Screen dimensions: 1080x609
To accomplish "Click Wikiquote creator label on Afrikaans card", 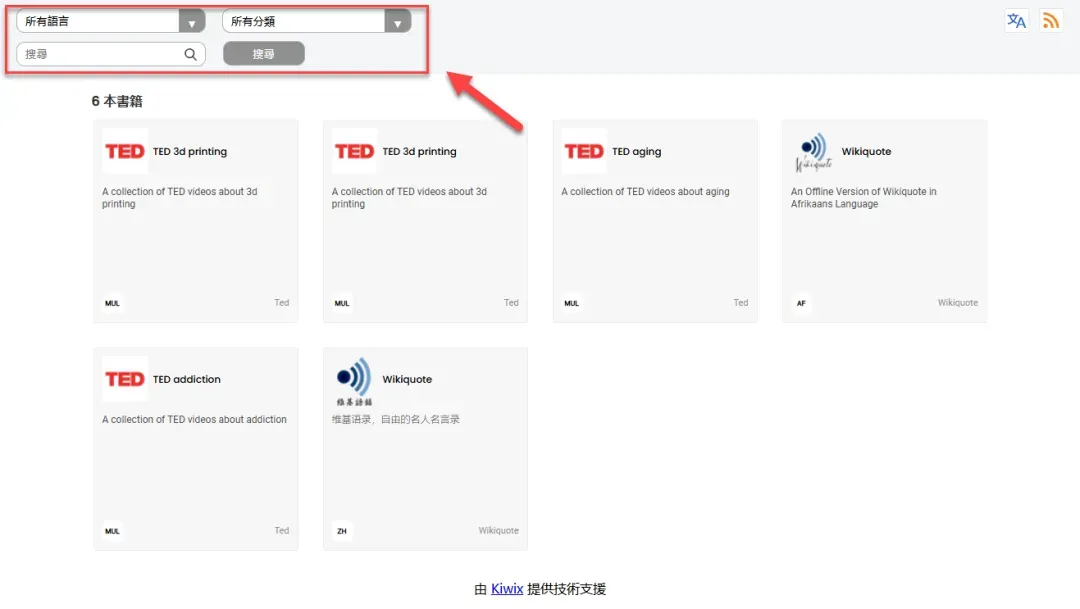I will [x=957, y=302].
